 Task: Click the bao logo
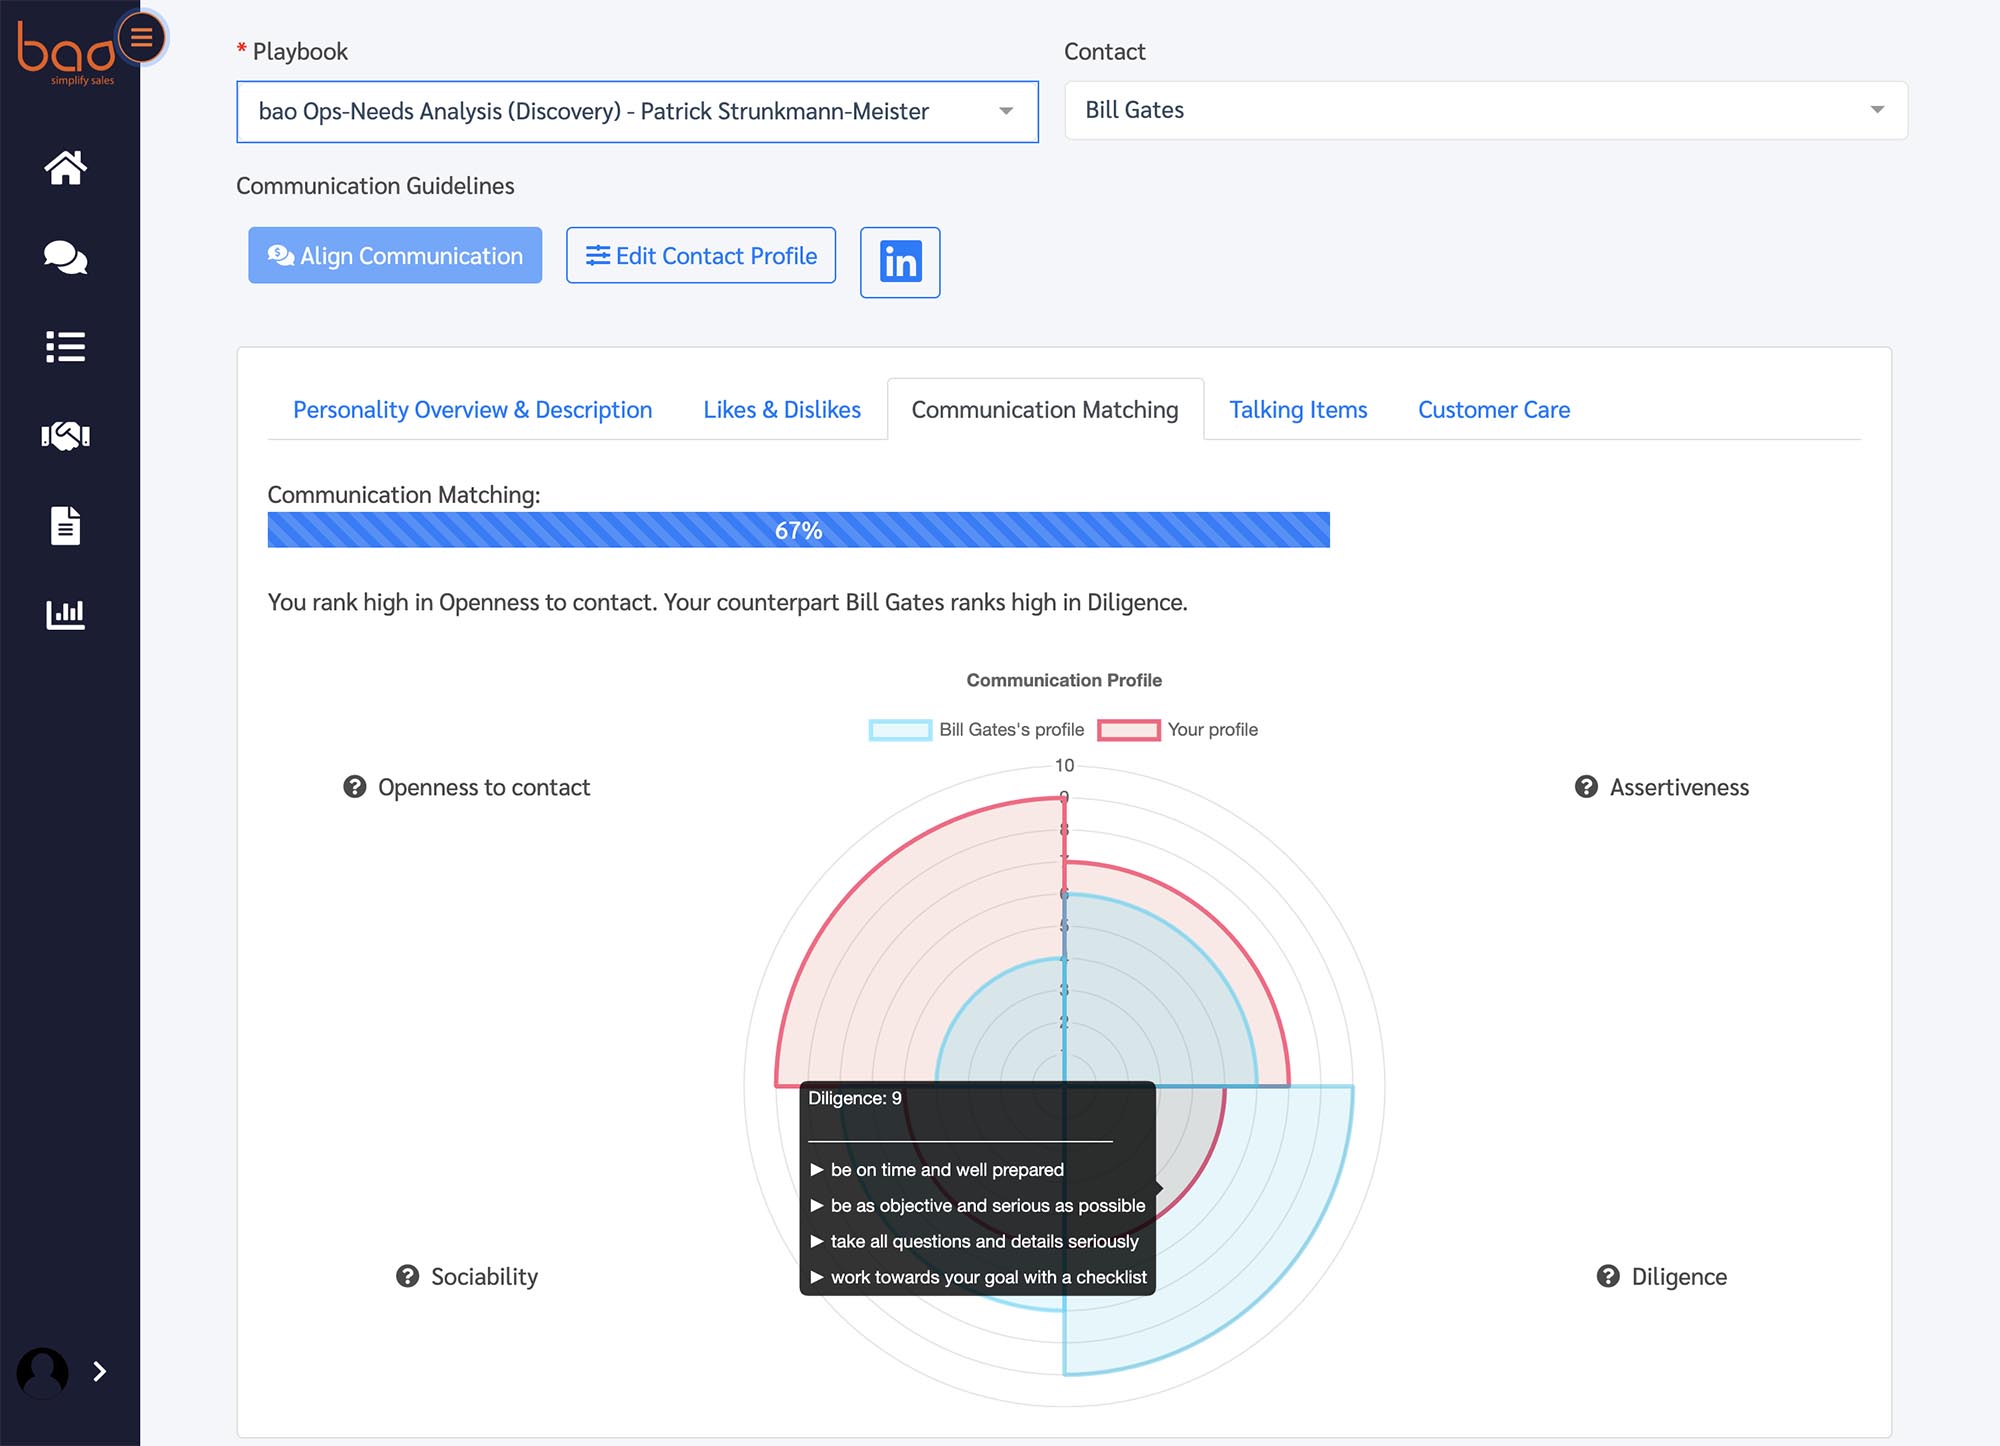[x=65, y=52]
